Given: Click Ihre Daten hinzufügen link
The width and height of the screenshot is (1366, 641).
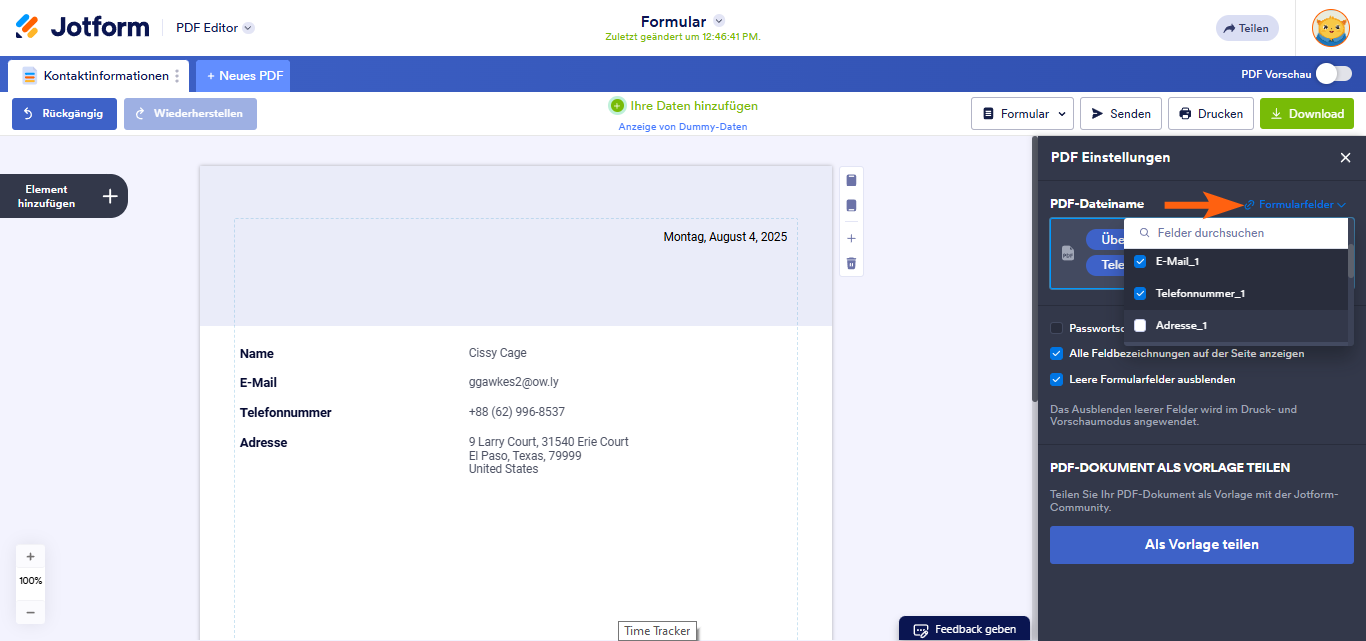Looking at the screenshot, I should (x=694, y=105).
